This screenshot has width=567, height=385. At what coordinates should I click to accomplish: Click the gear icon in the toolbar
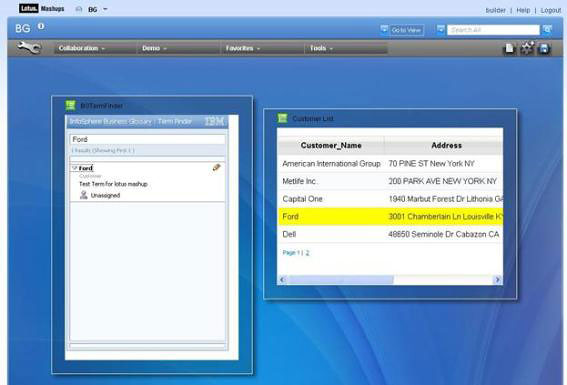coord(527,48)
